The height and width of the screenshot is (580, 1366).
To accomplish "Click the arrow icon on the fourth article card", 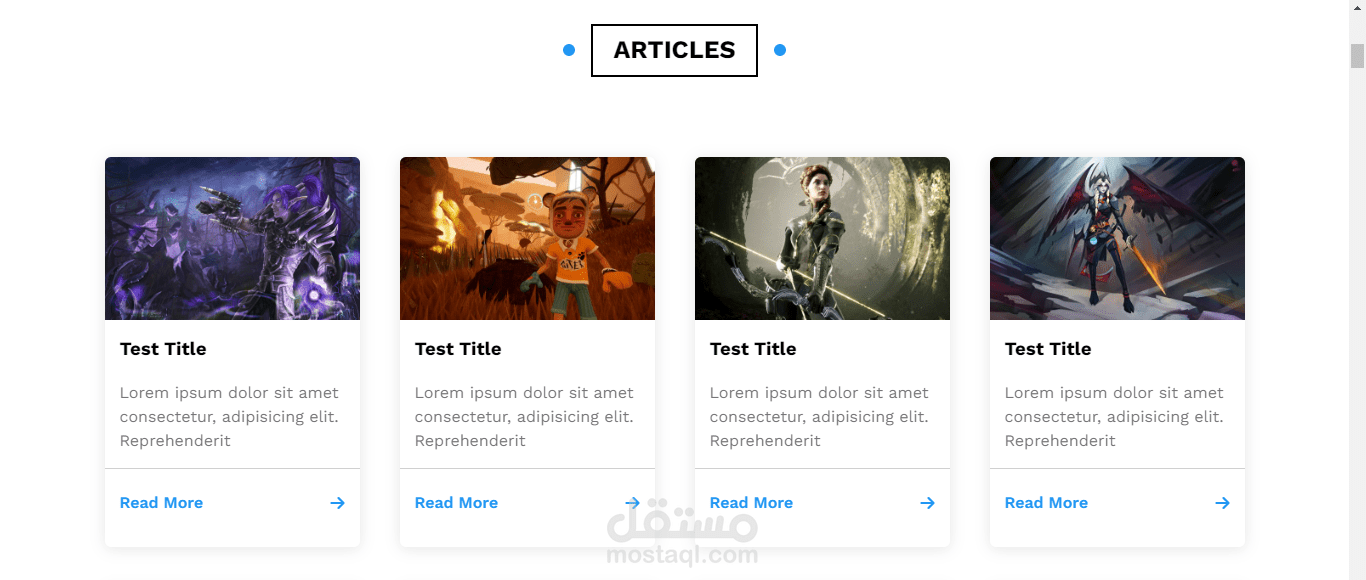I will point(1222,503).
